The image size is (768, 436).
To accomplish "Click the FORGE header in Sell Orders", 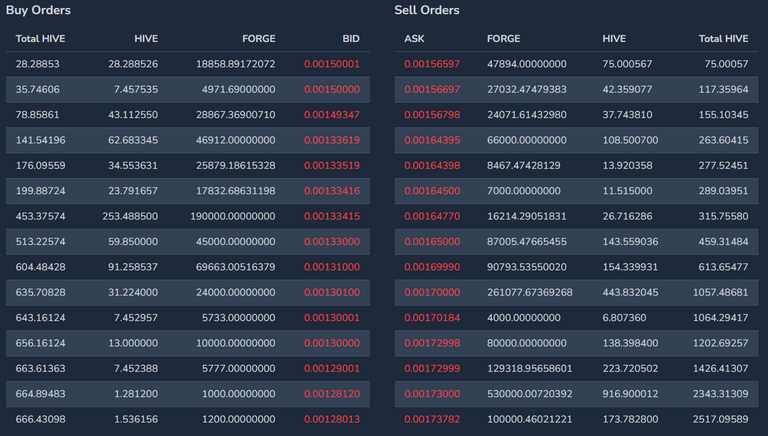I will pyautogui.click(x=504, y=39).
